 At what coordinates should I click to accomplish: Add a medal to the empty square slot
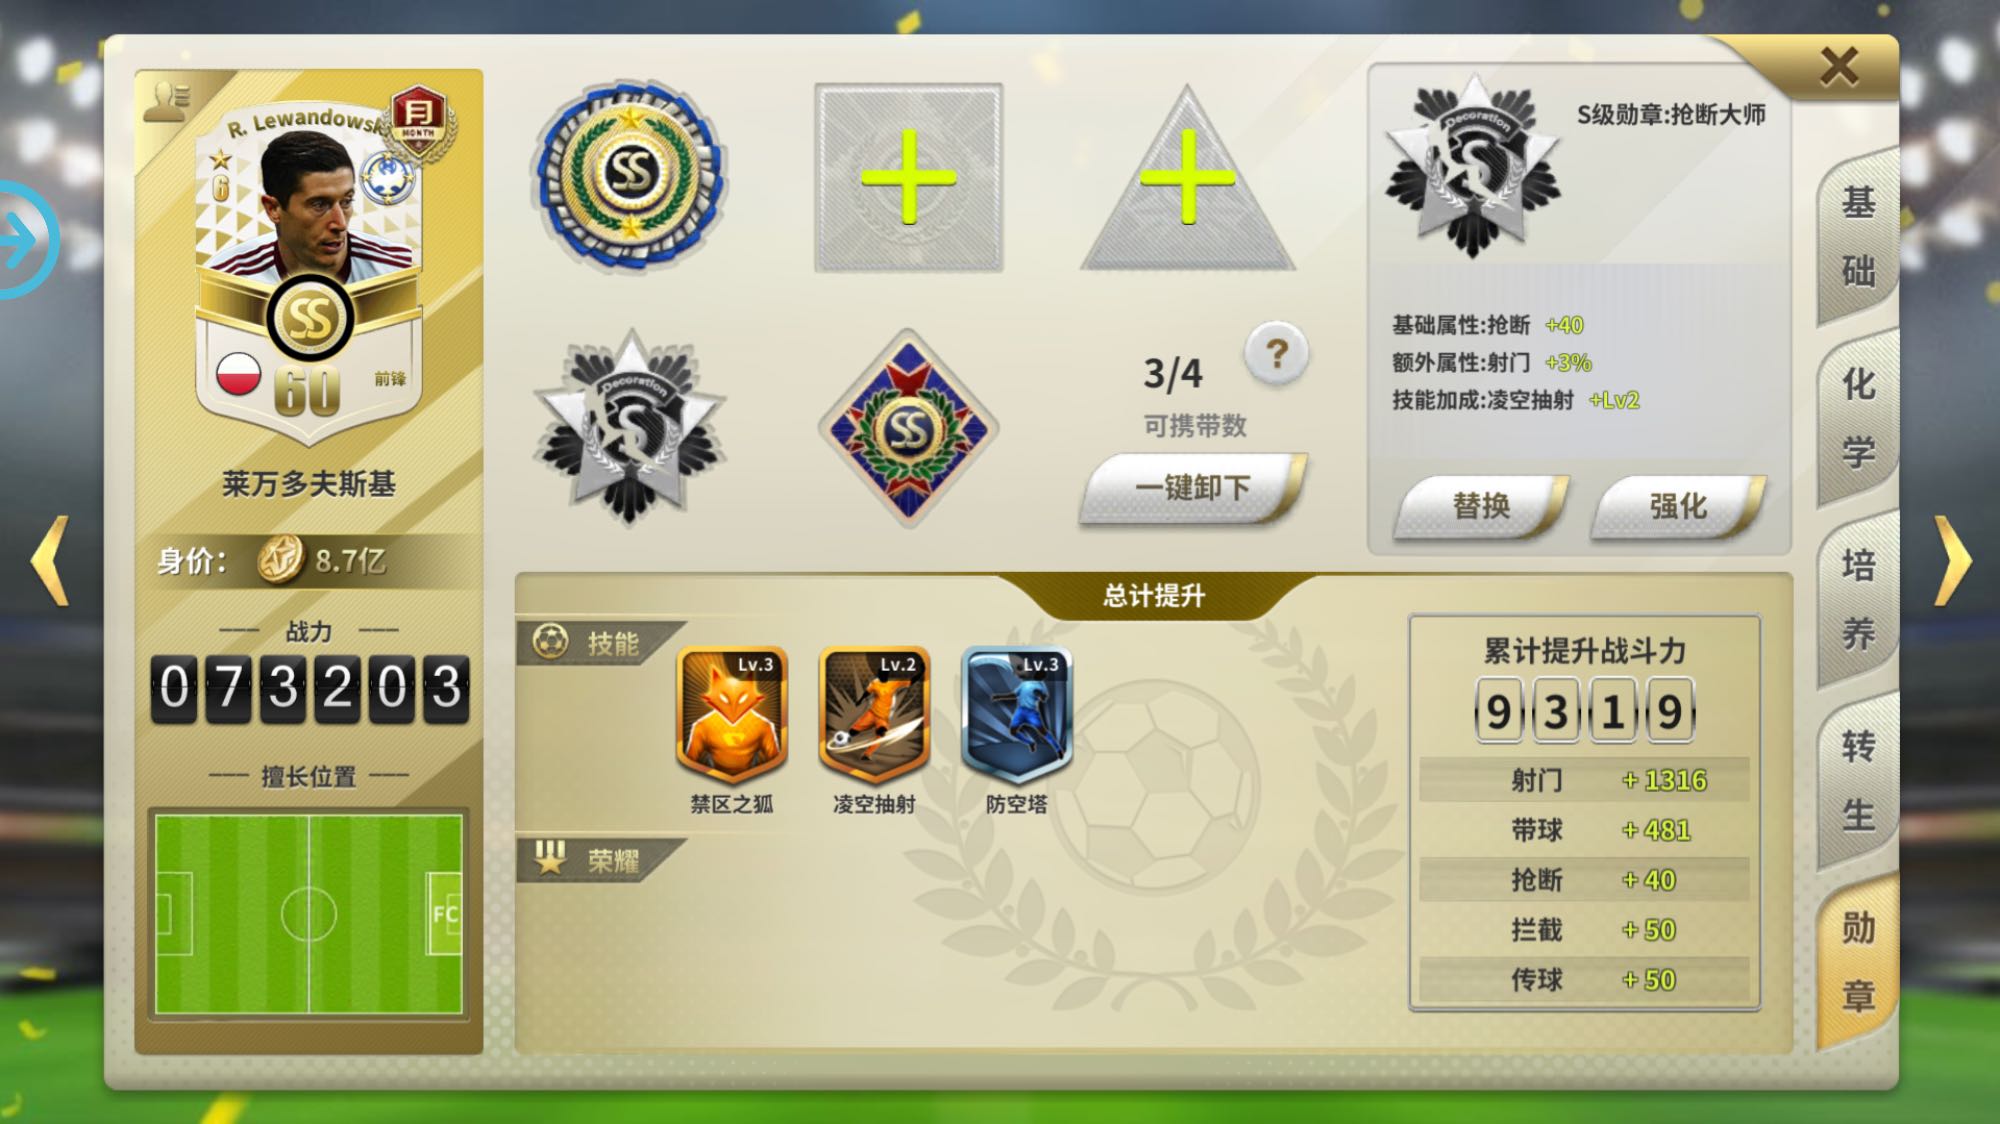[908, 178]
